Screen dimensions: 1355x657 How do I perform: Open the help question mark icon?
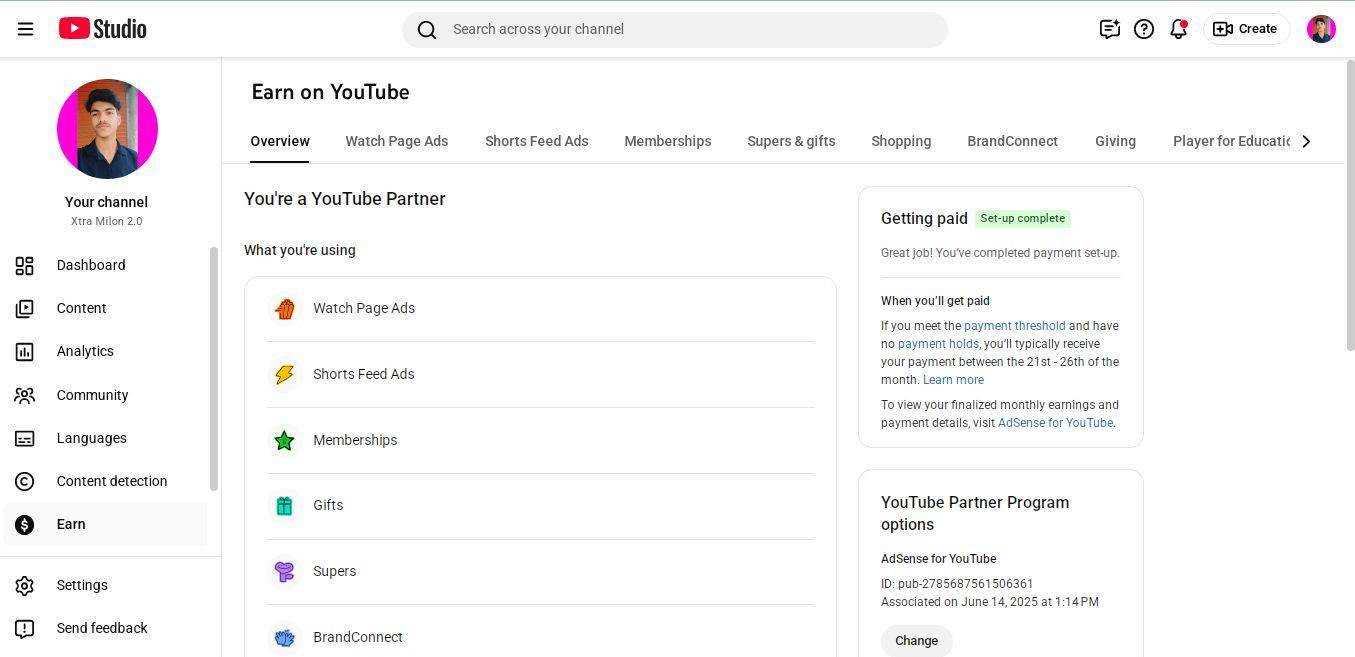coord(1144,29)
